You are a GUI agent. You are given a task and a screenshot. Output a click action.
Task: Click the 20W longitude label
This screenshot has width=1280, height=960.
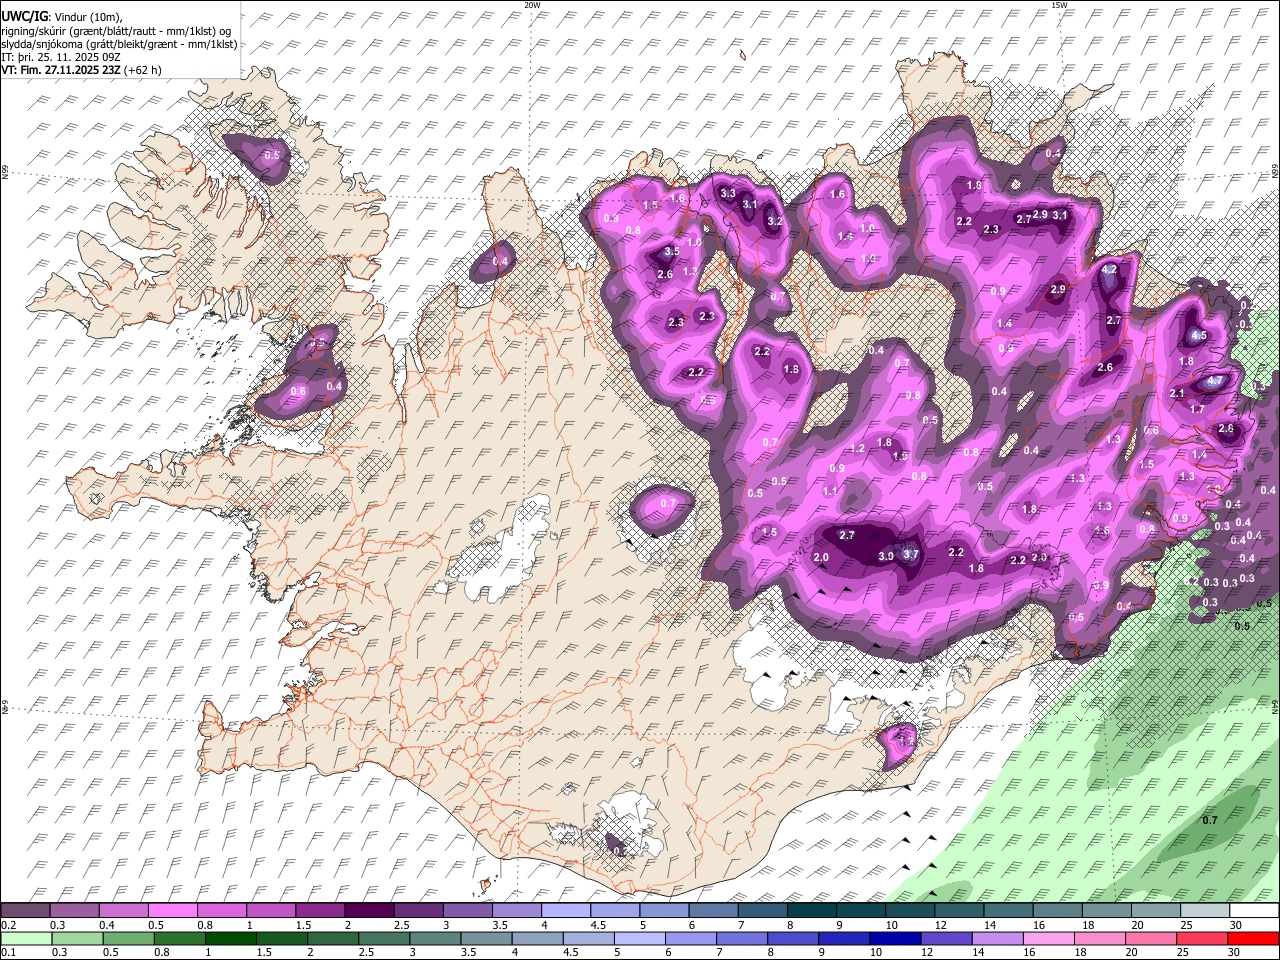[532, 5]
